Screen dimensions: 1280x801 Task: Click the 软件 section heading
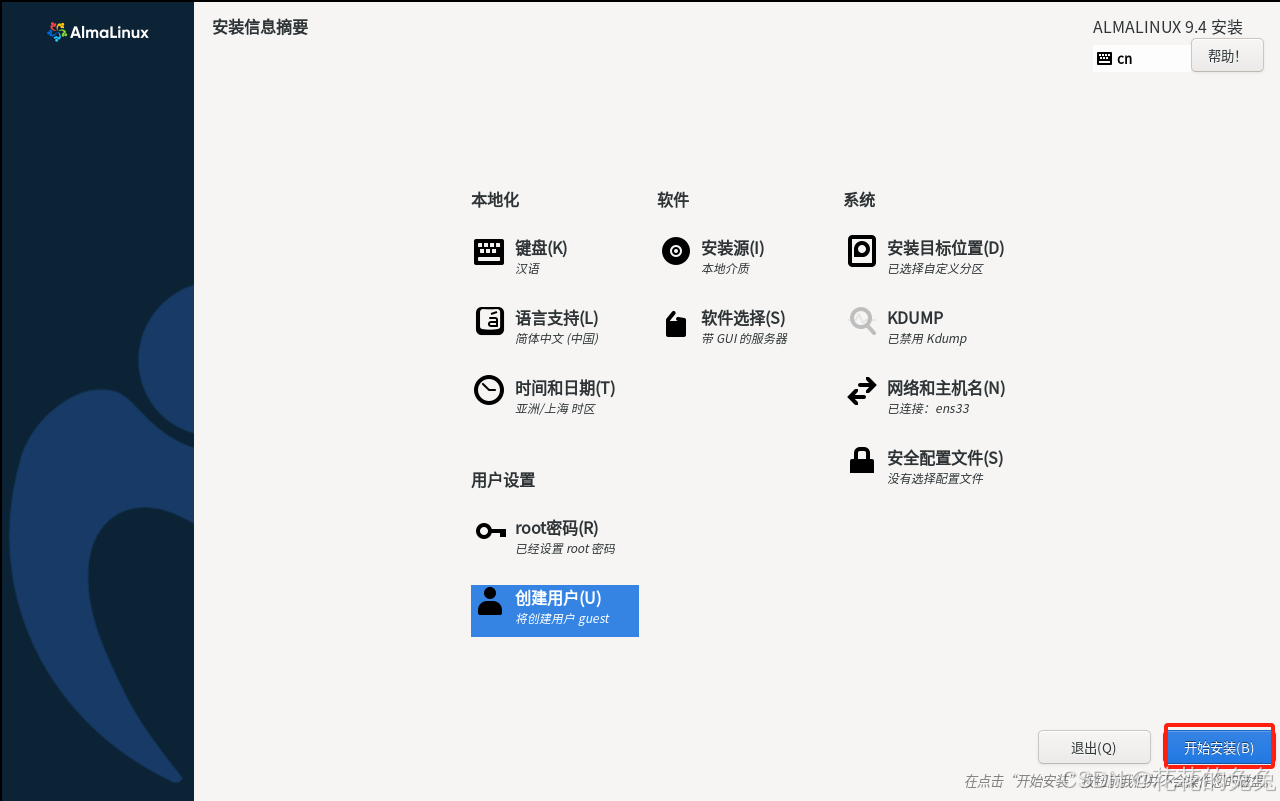[x=673, y=200]
